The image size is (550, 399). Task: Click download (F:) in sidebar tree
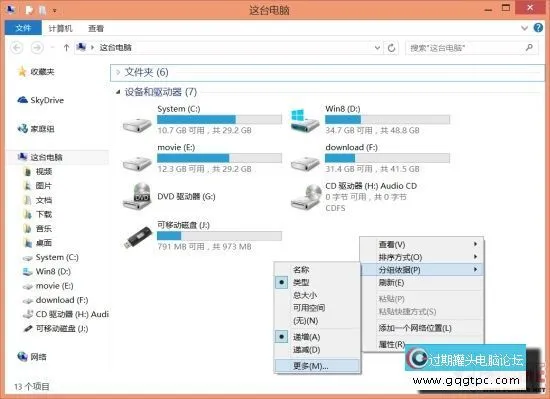[62, 300]
